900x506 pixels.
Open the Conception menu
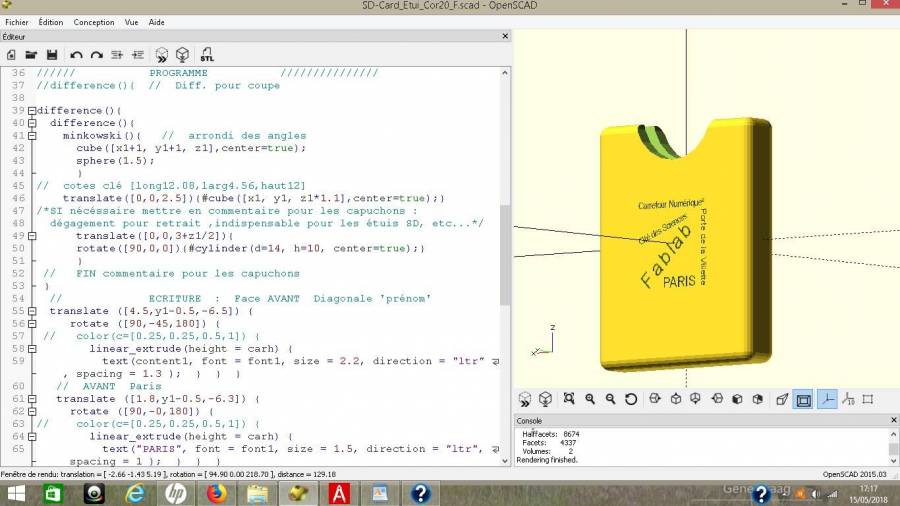(94, 22)
